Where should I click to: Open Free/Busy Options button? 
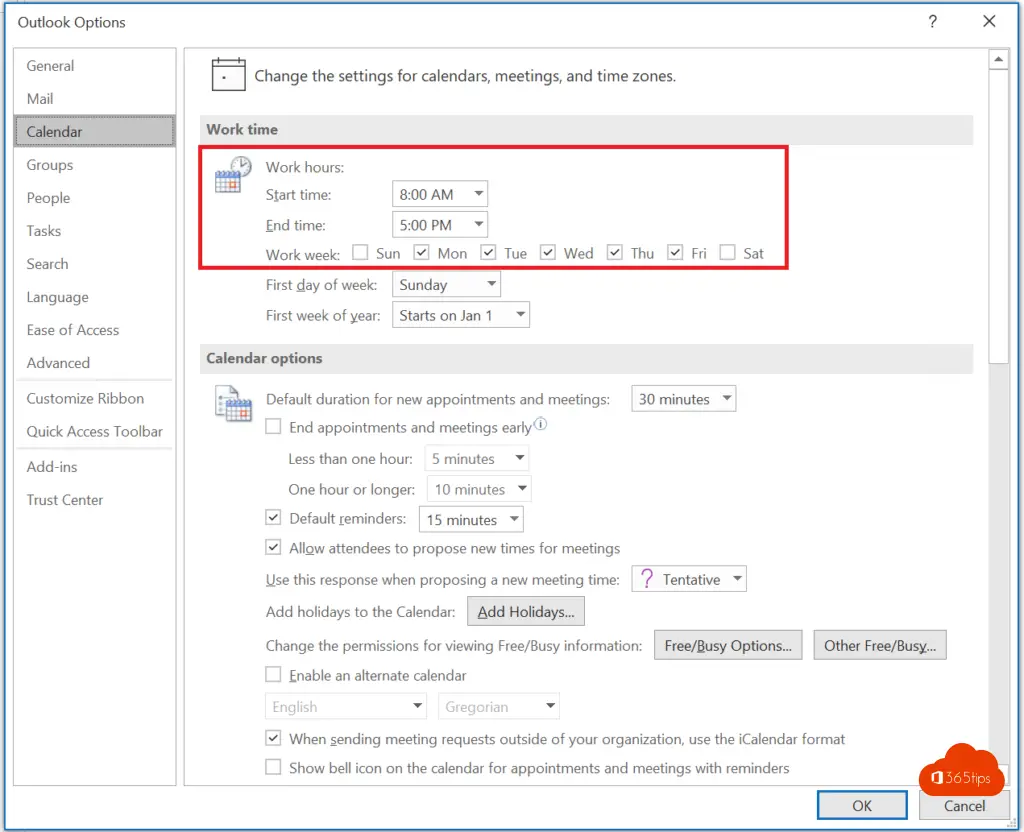tap(728, 646)
